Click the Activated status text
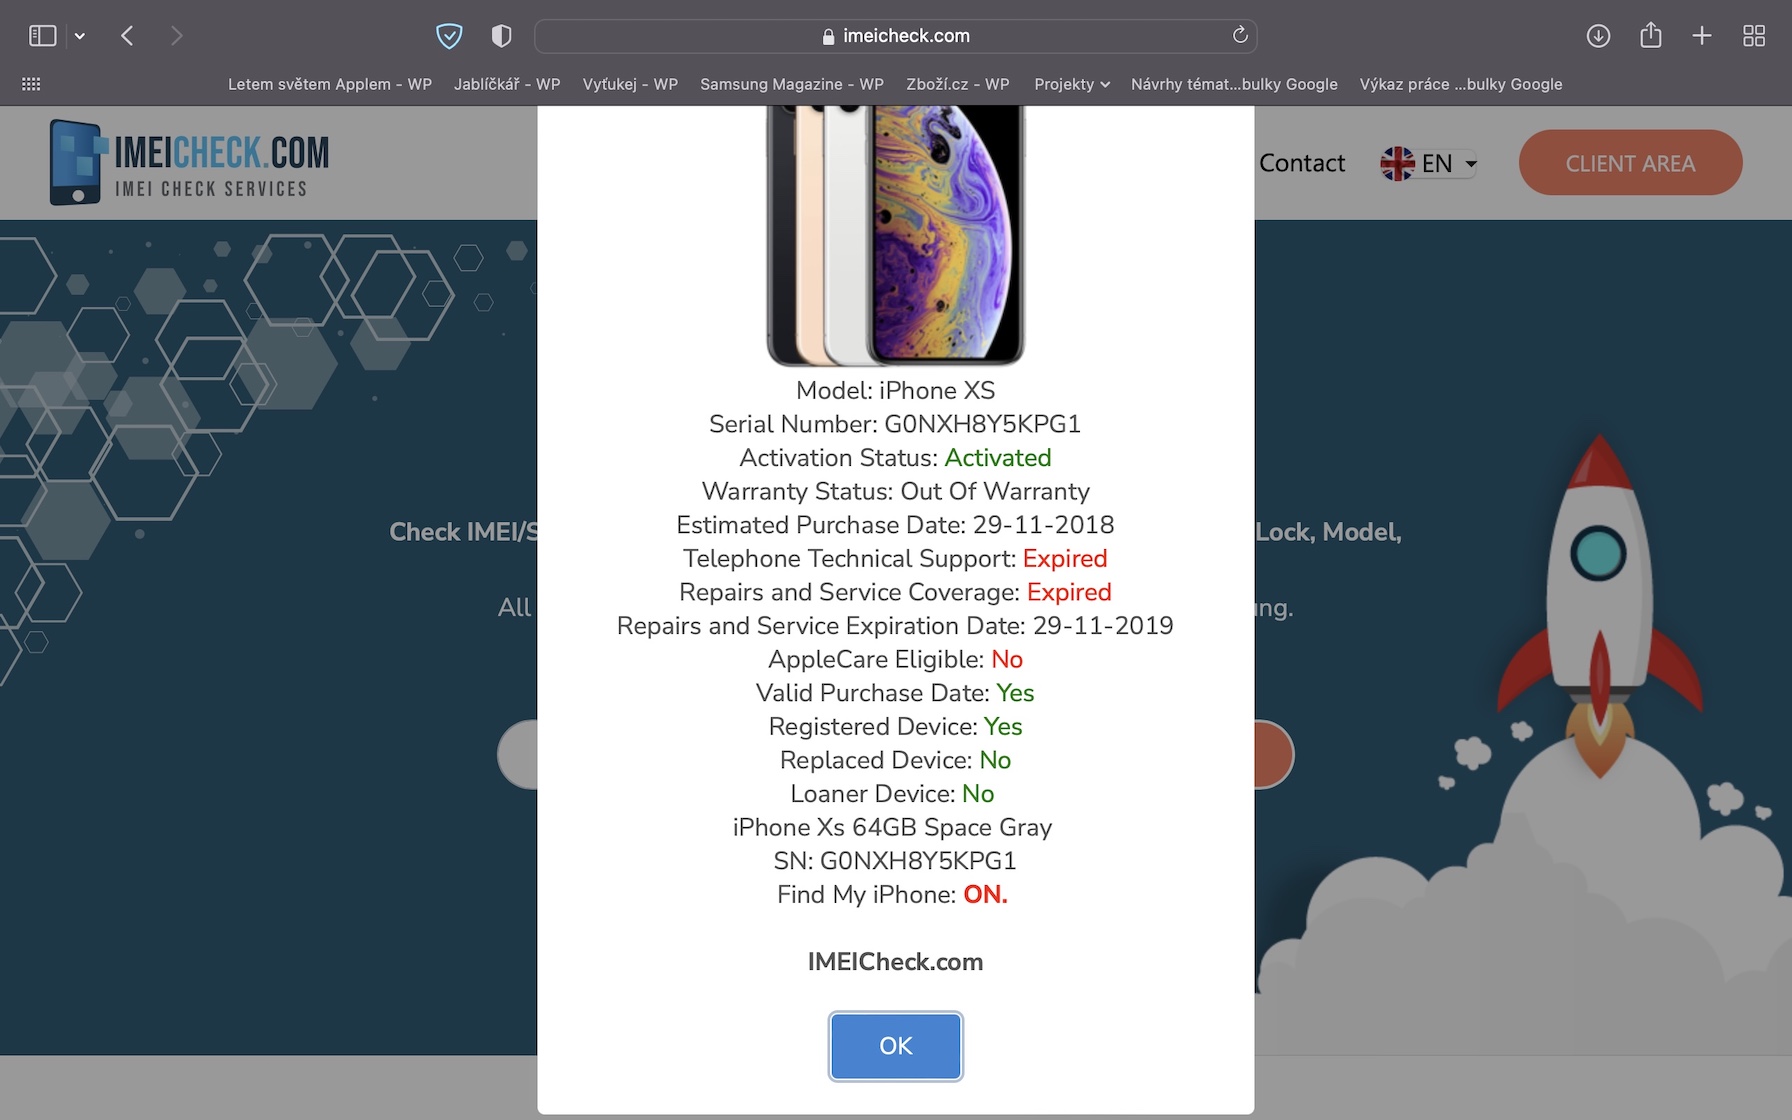Image resolution: width=1792 pixels, height=1120 pixels. pyautogui.click(x=998, y=458)
